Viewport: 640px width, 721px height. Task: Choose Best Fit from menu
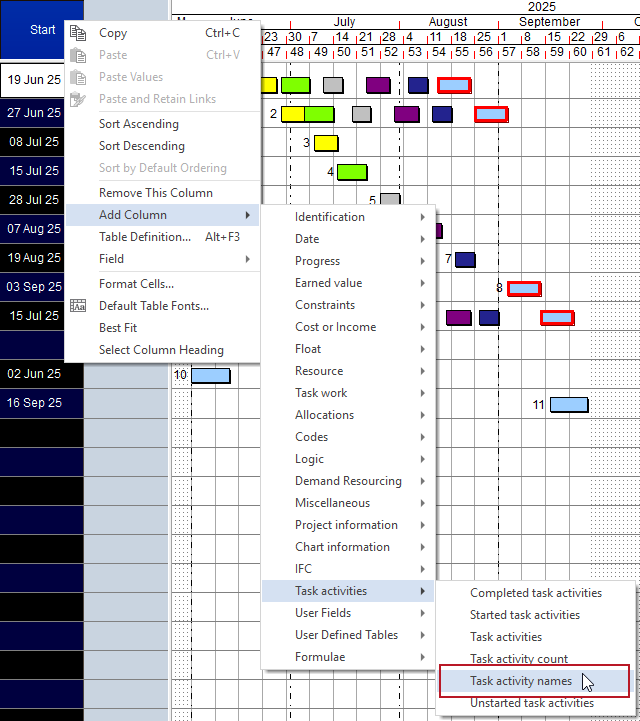pos(163,328)
